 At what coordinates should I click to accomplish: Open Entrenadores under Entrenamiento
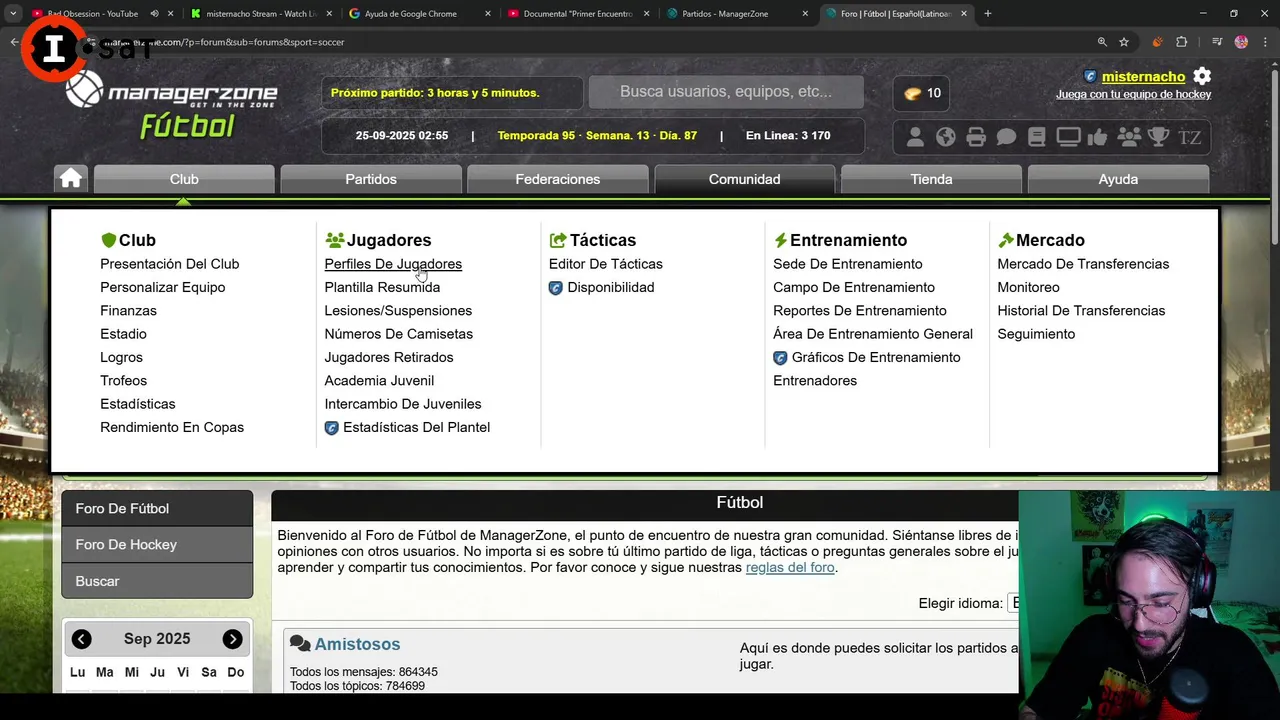(815, 381)
